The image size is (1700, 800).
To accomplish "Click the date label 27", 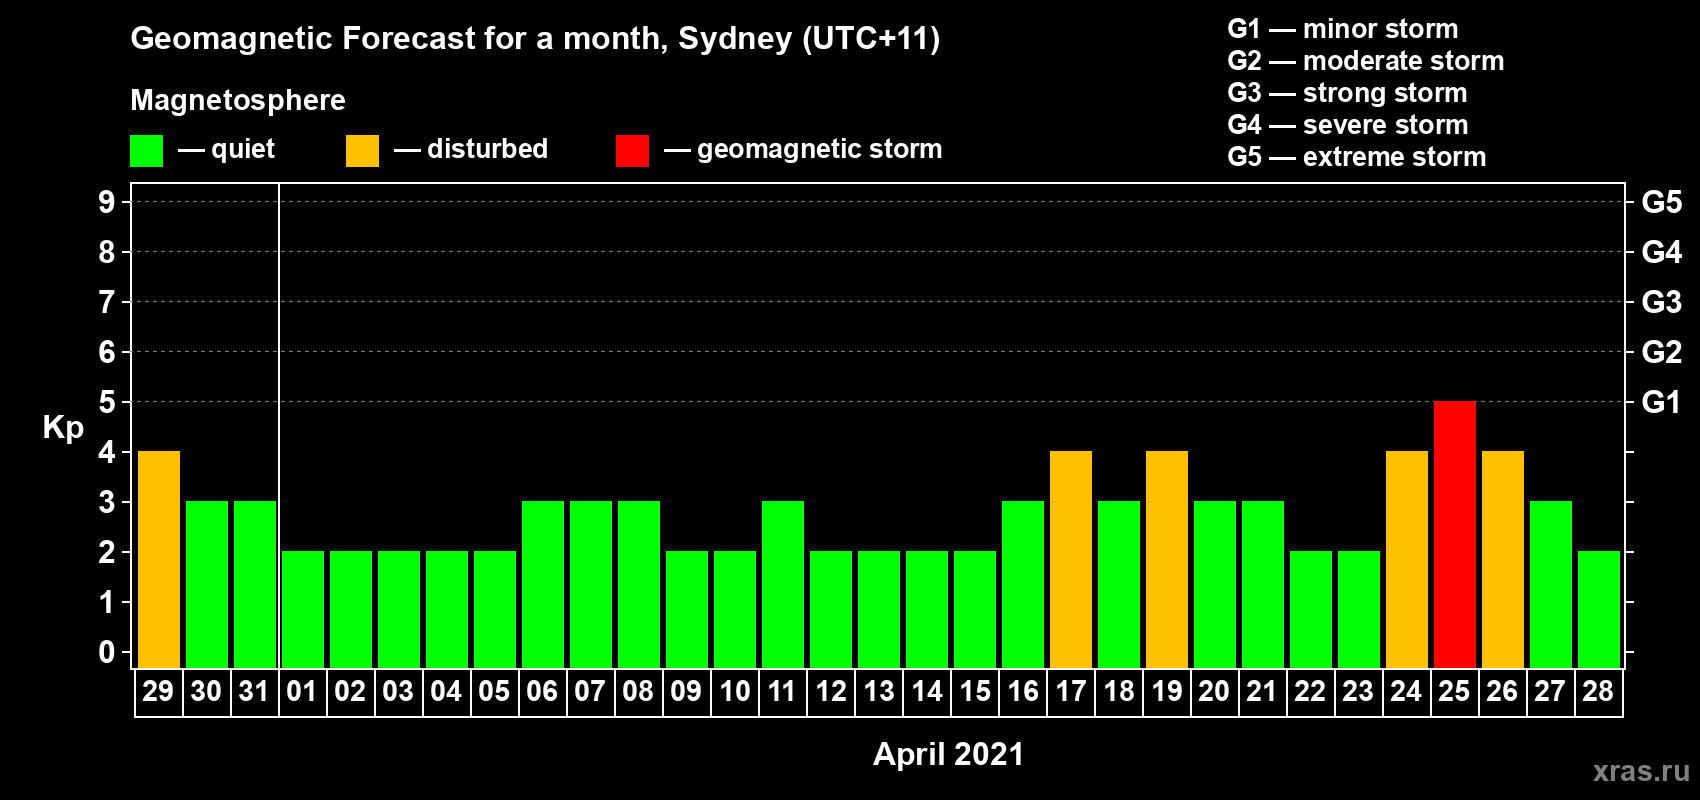I will coord(1550,691).
